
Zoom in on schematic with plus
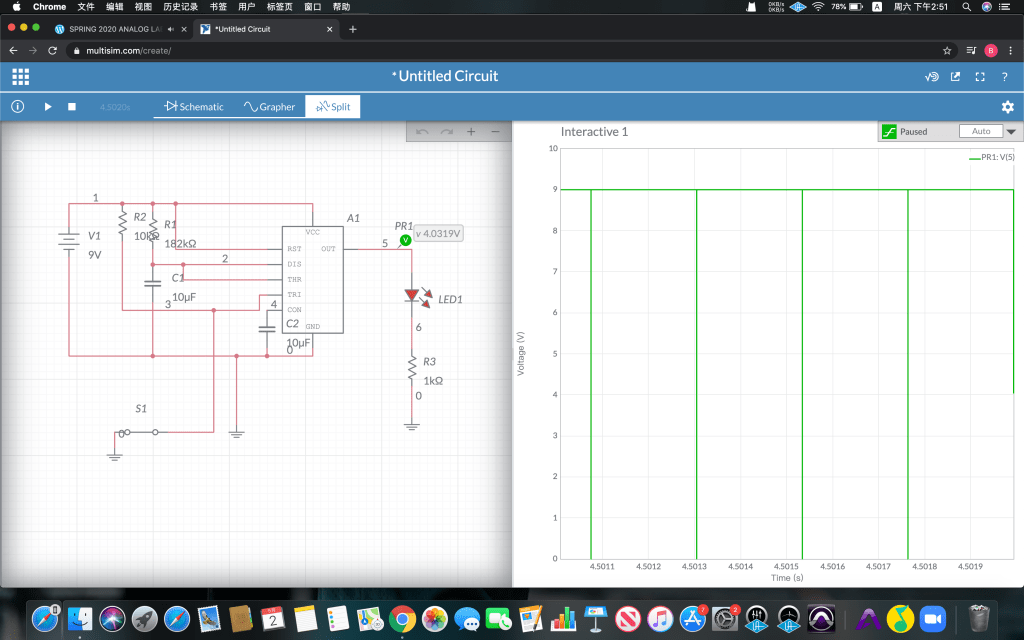coord(471,132)
